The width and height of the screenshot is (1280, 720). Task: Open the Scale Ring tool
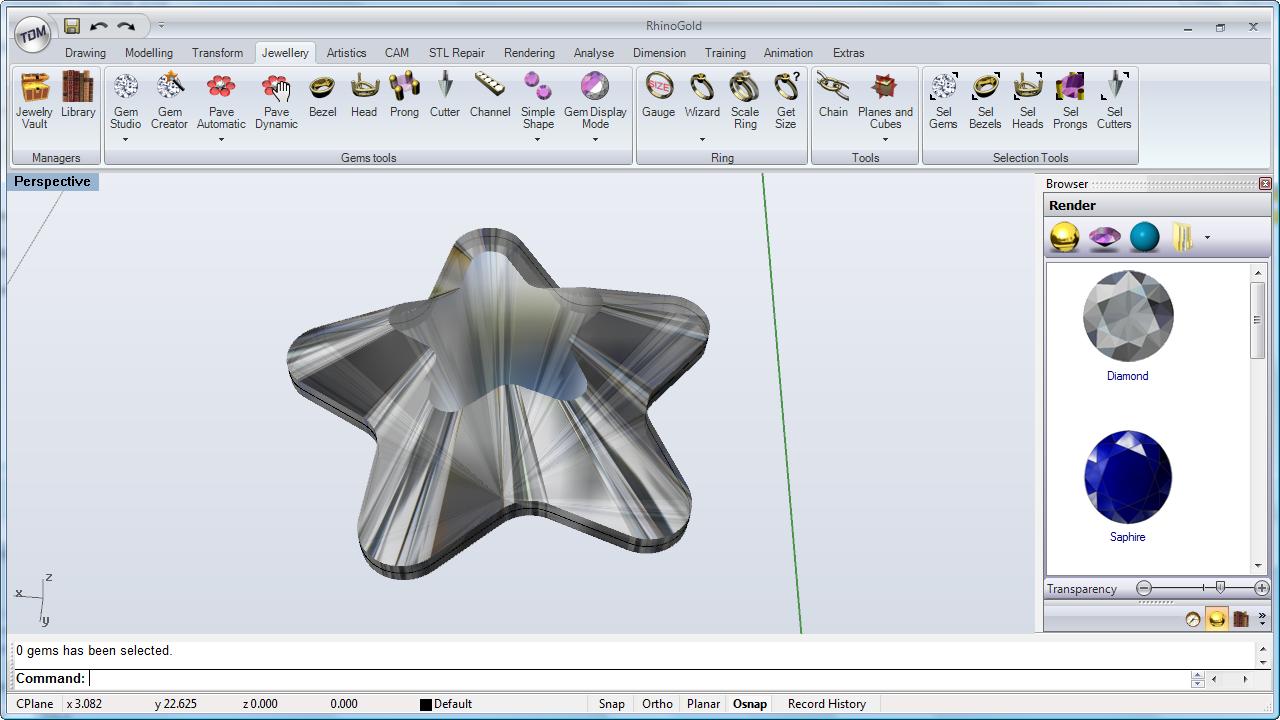click(745, 100)
